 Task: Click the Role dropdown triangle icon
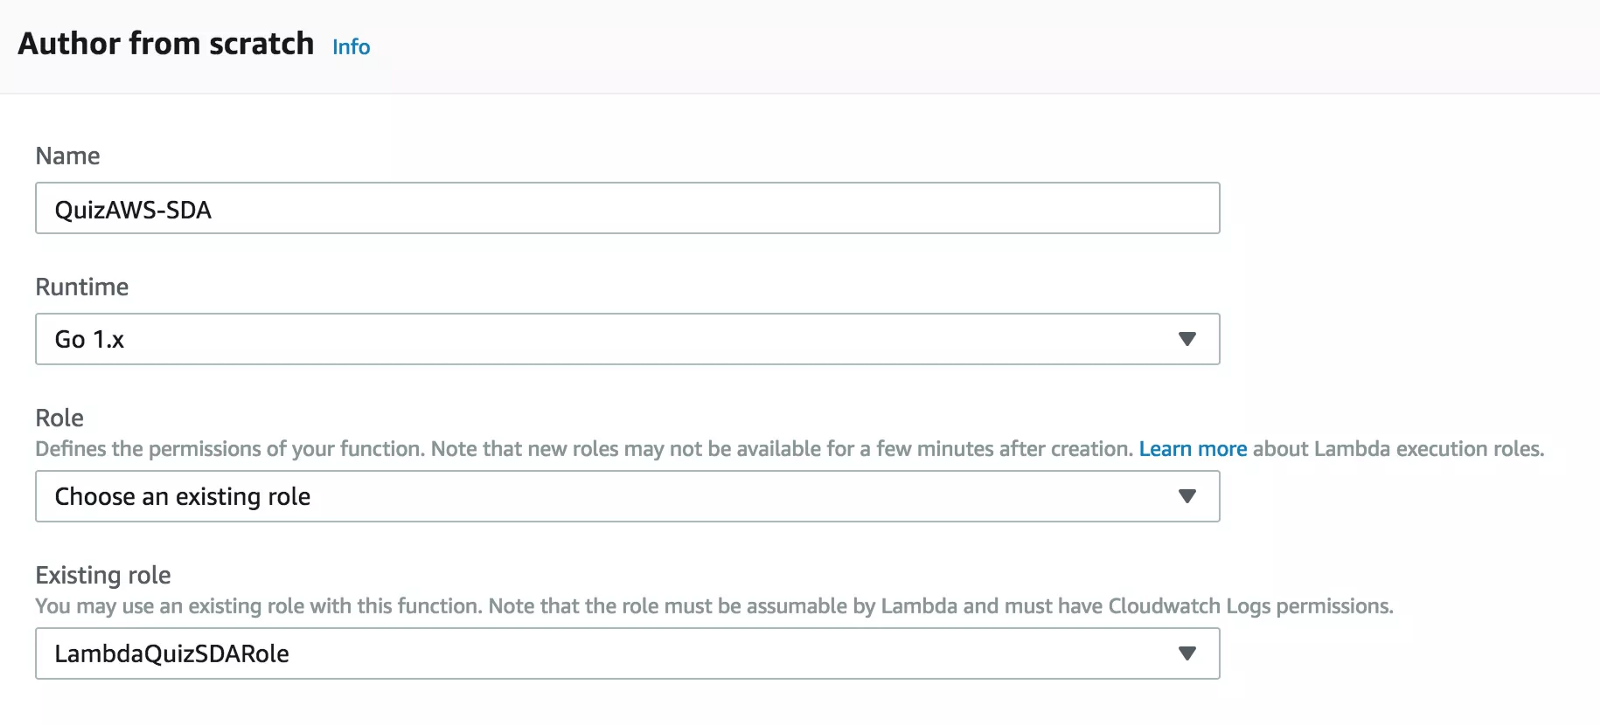pyautogui.click(x=1187, y=496)
